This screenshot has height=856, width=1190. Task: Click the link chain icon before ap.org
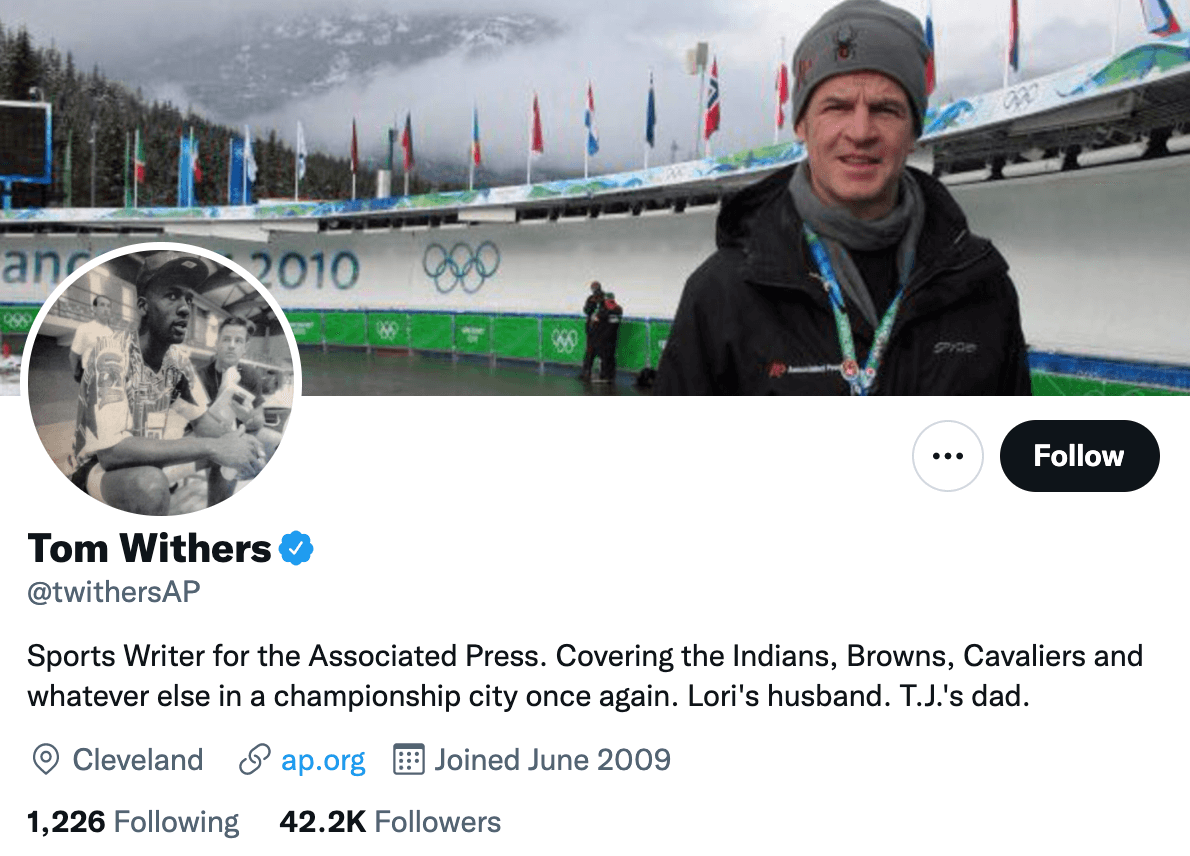click(253, 760)
